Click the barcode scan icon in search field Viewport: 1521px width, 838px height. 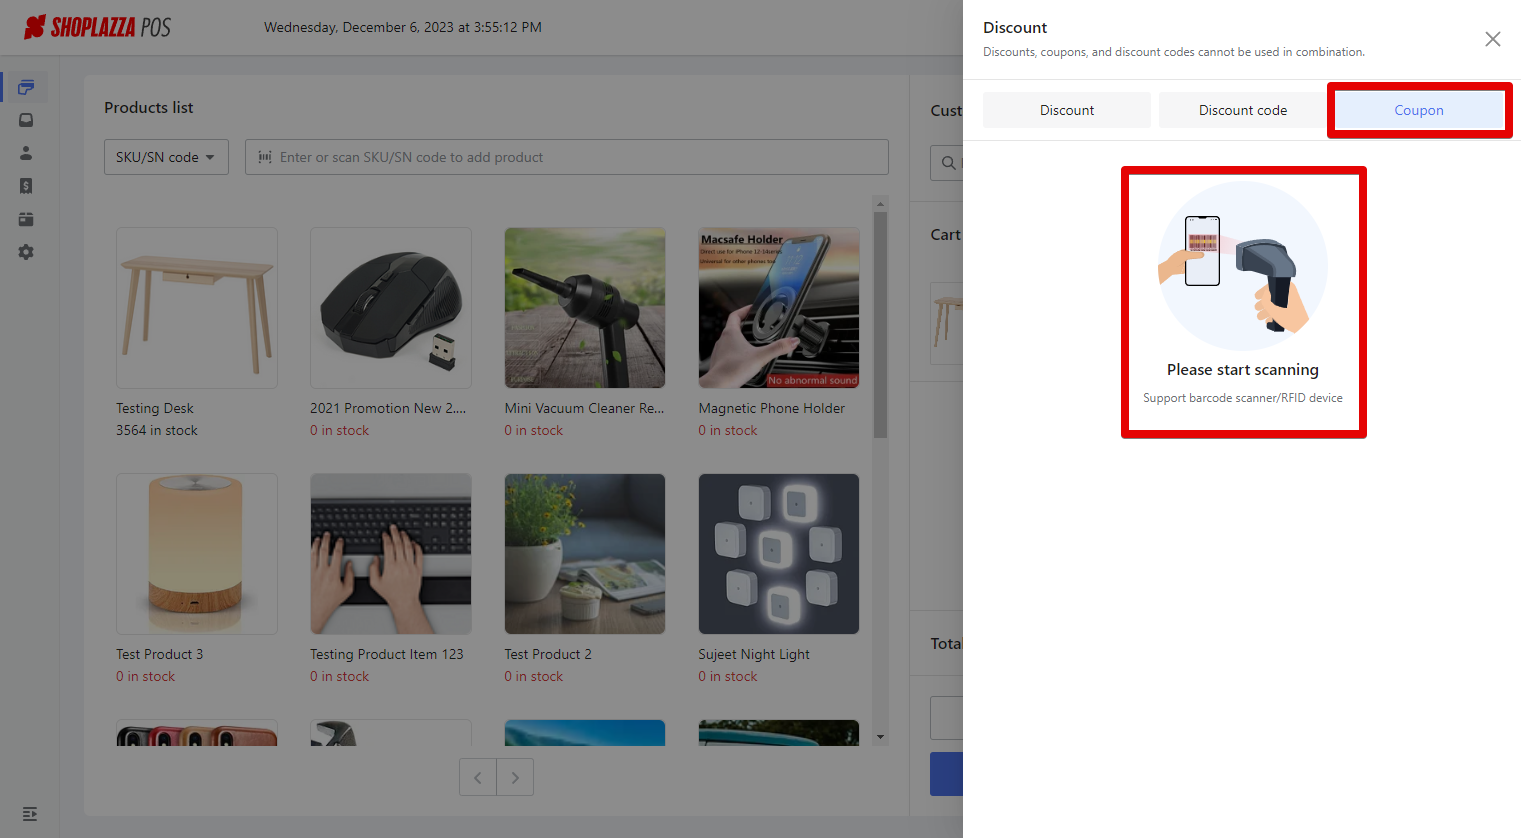[x=265, y=157]
